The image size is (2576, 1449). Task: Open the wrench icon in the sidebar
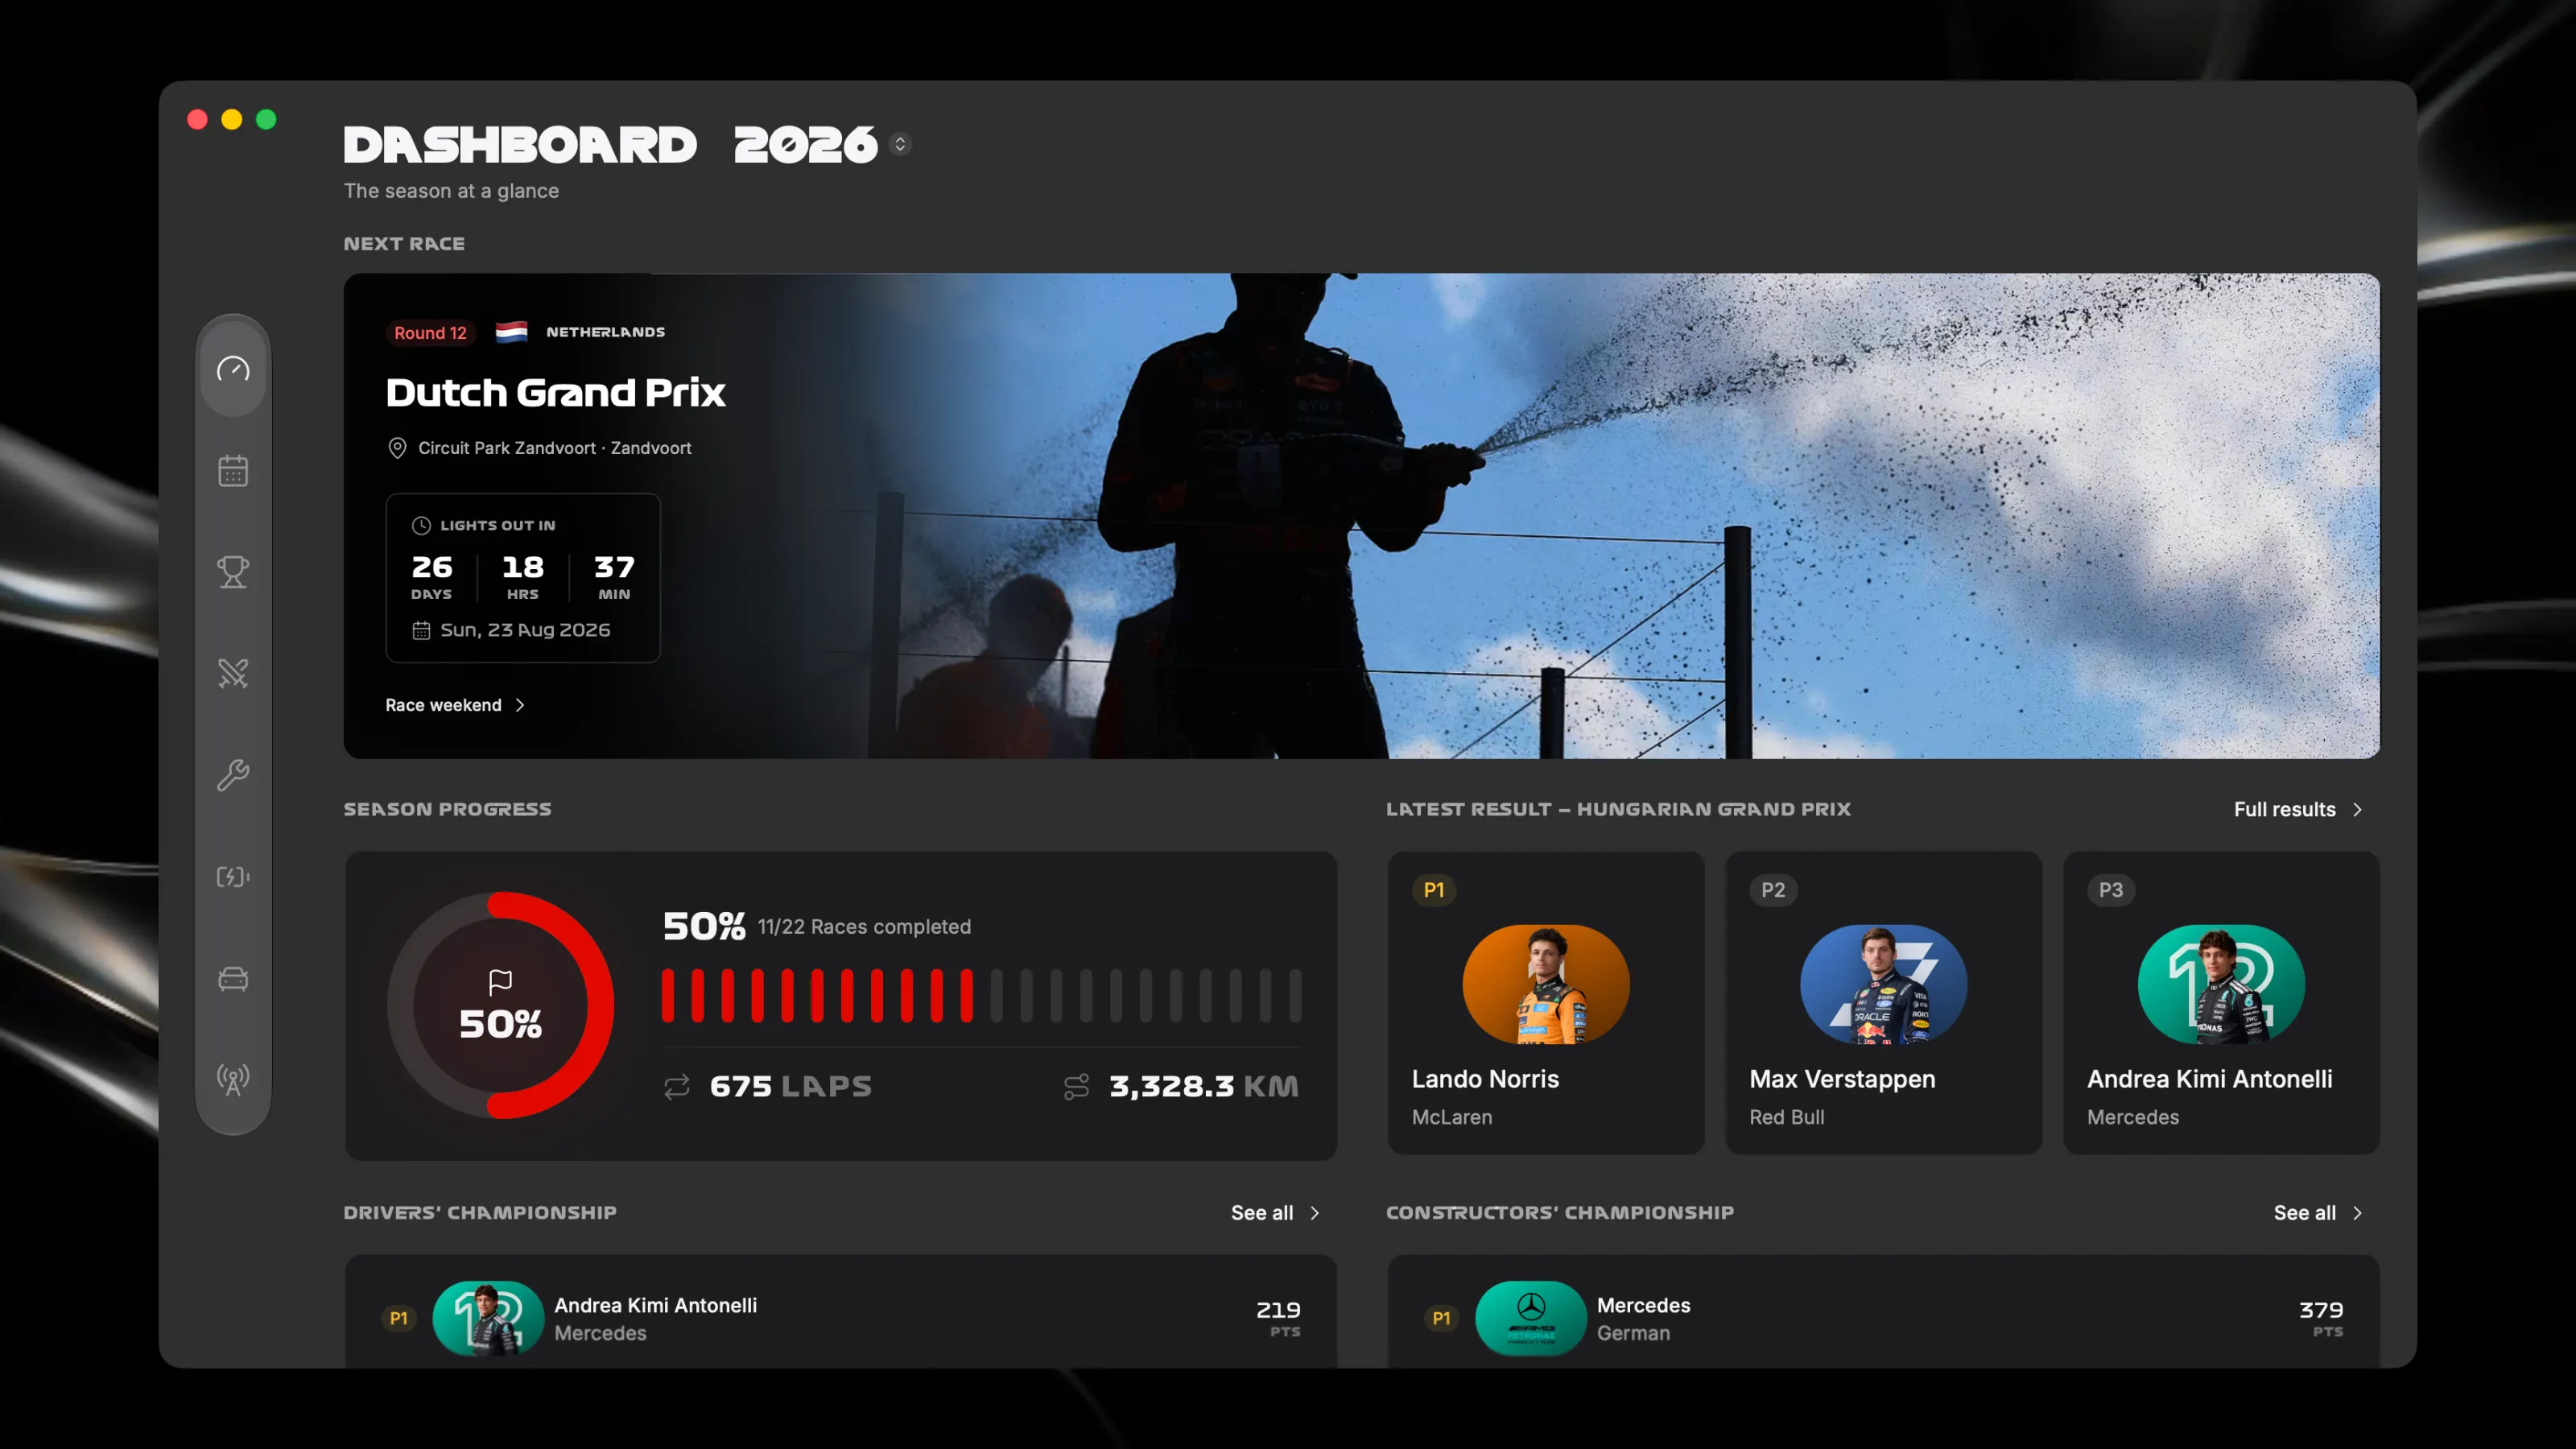click(233, 775)
